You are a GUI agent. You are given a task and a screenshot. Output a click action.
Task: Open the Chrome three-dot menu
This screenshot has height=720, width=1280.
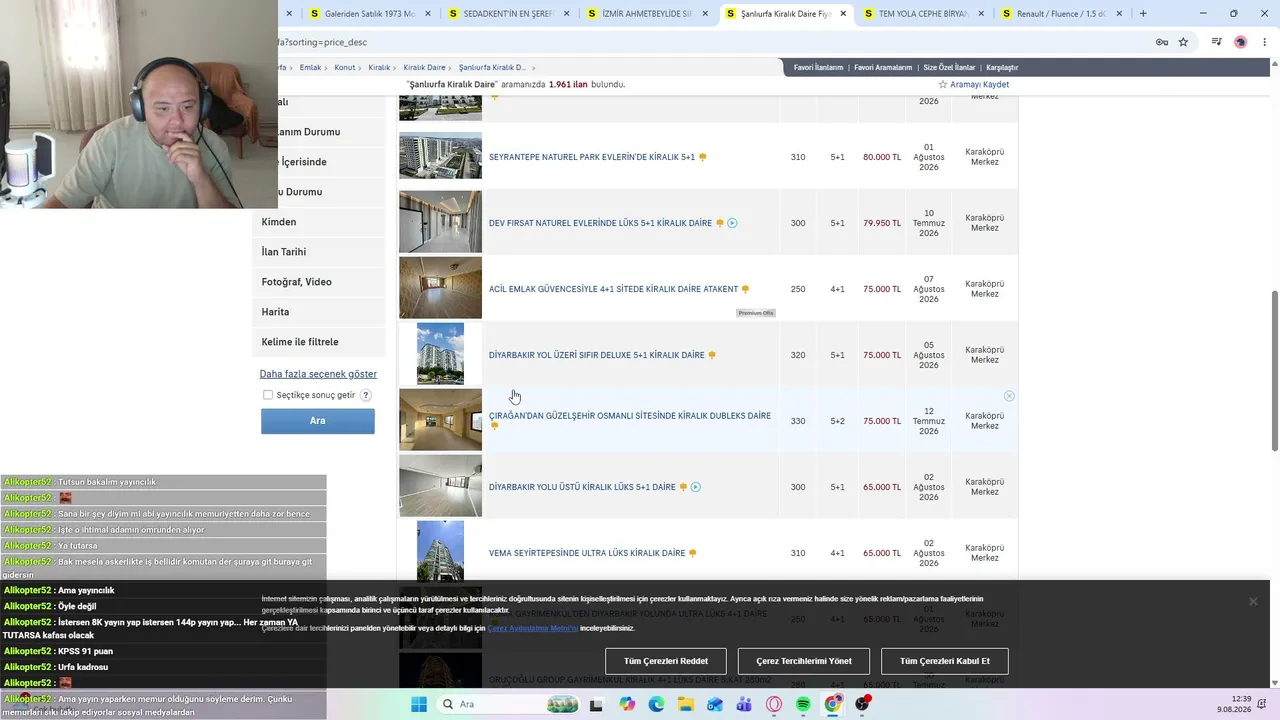[1263, 42]
